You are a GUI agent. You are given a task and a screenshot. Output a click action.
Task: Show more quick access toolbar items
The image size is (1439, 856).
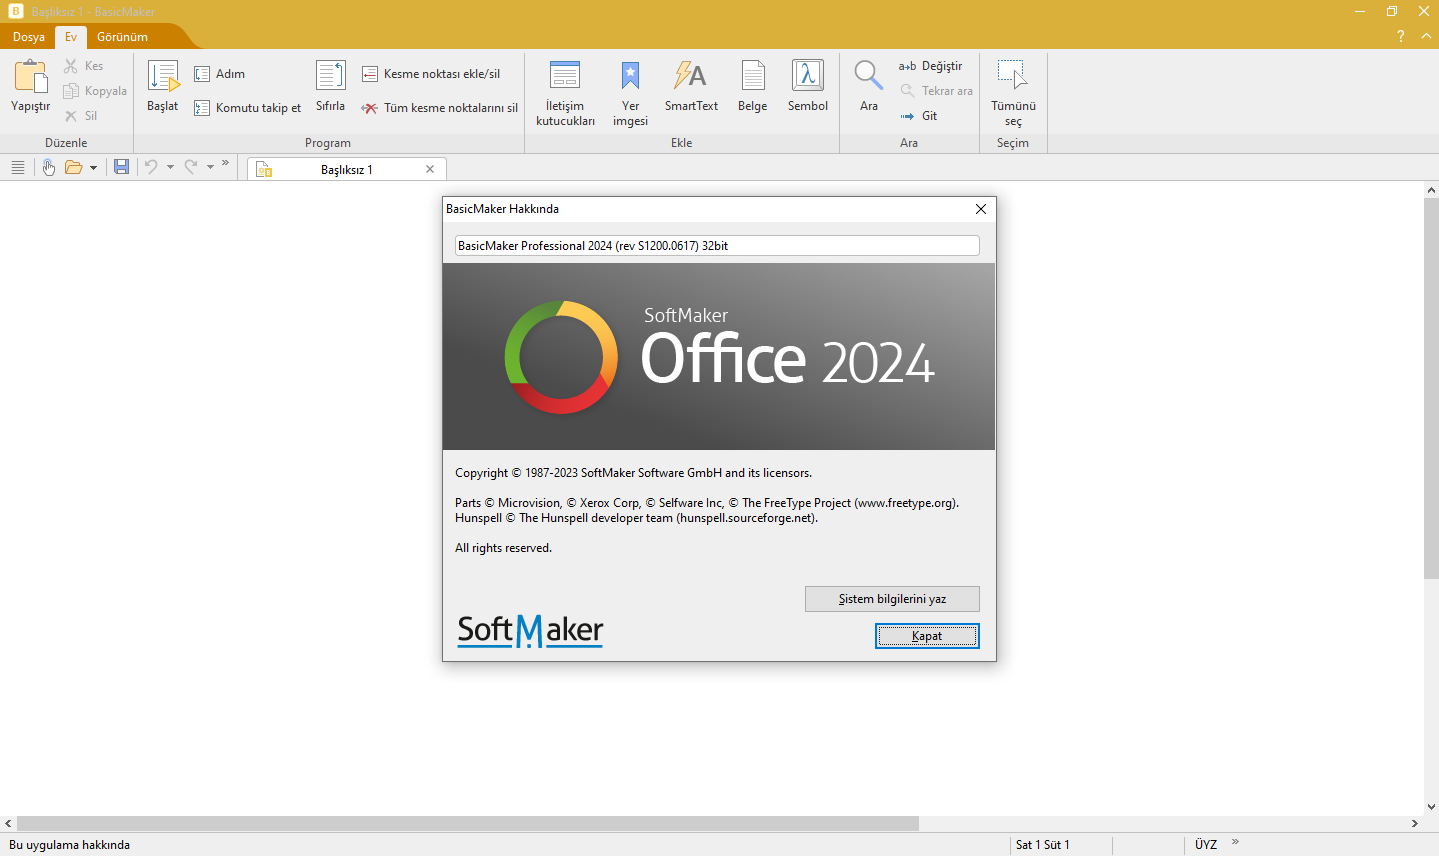[x=226, y=163]
